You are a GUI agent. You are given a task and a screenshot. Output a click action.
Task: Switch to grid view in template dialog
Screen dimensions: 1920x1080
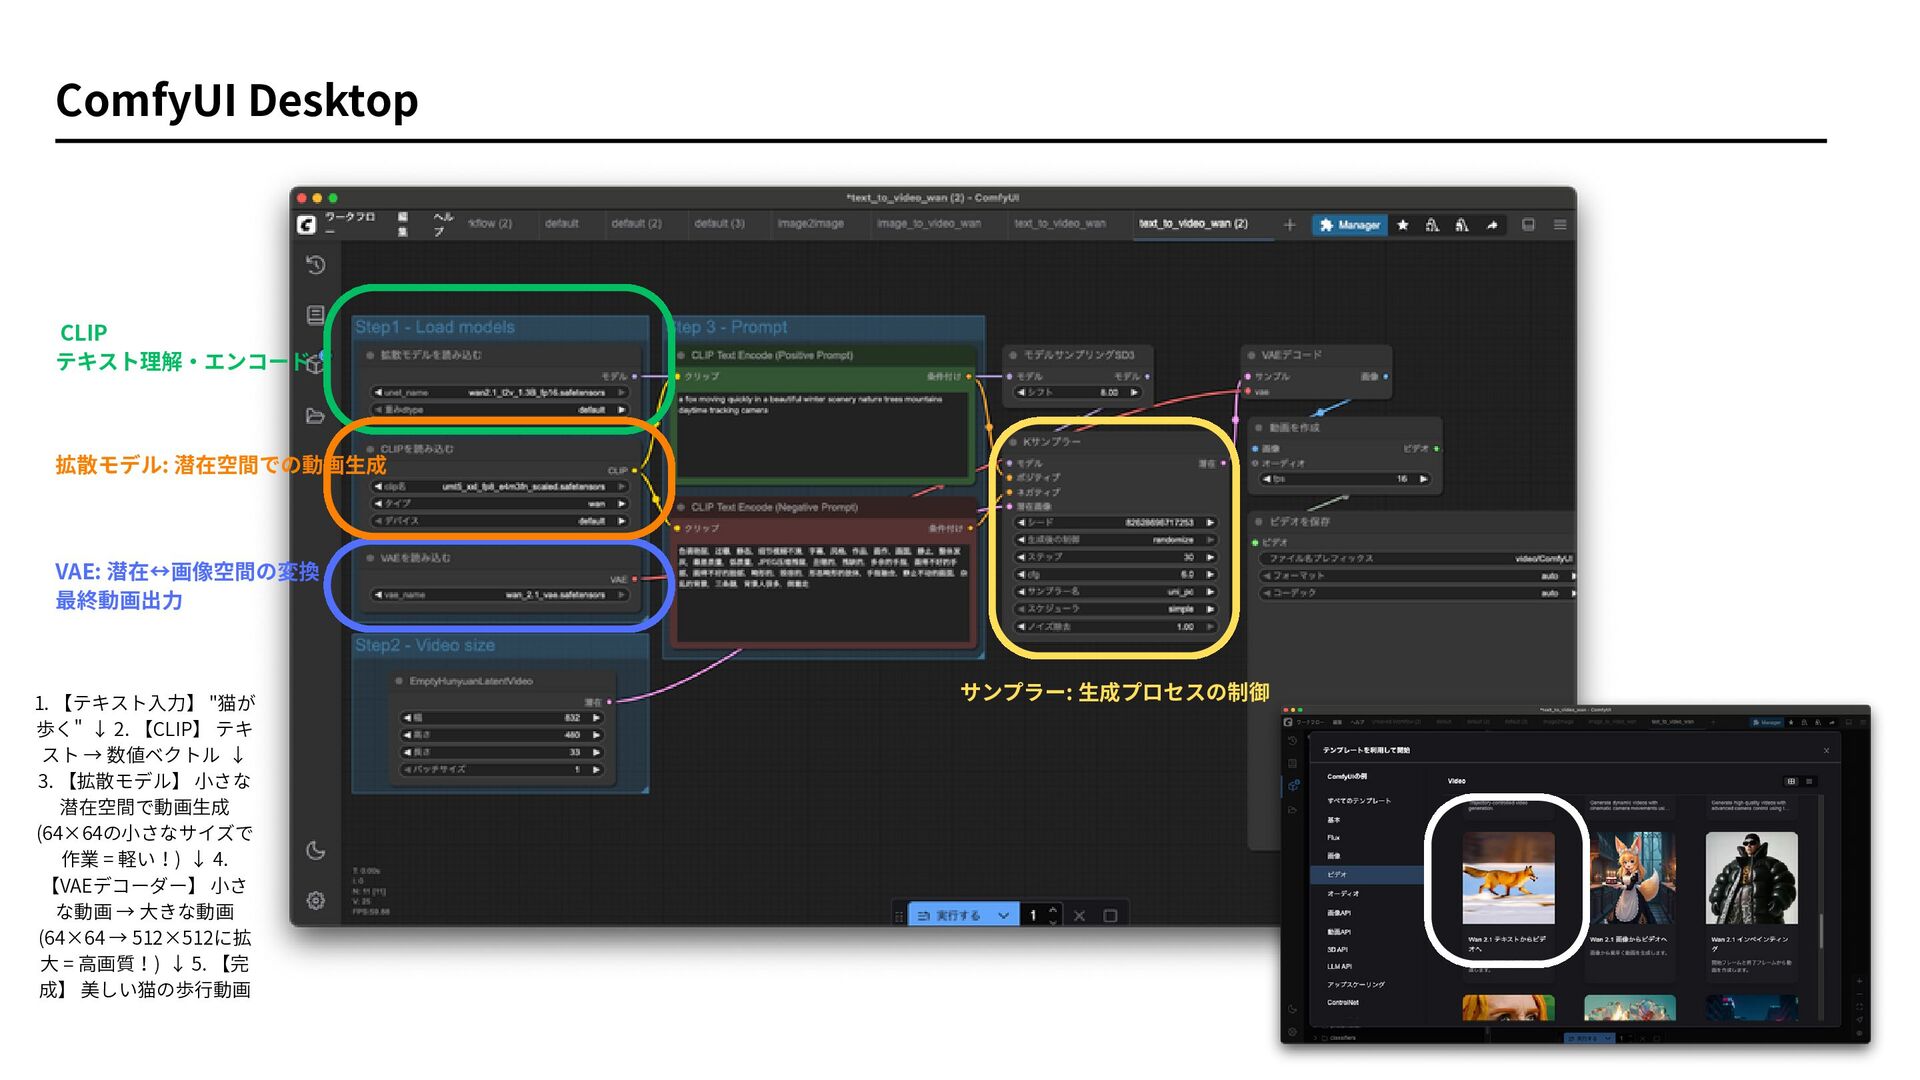pyautogui.click(x=1791, y=781)
